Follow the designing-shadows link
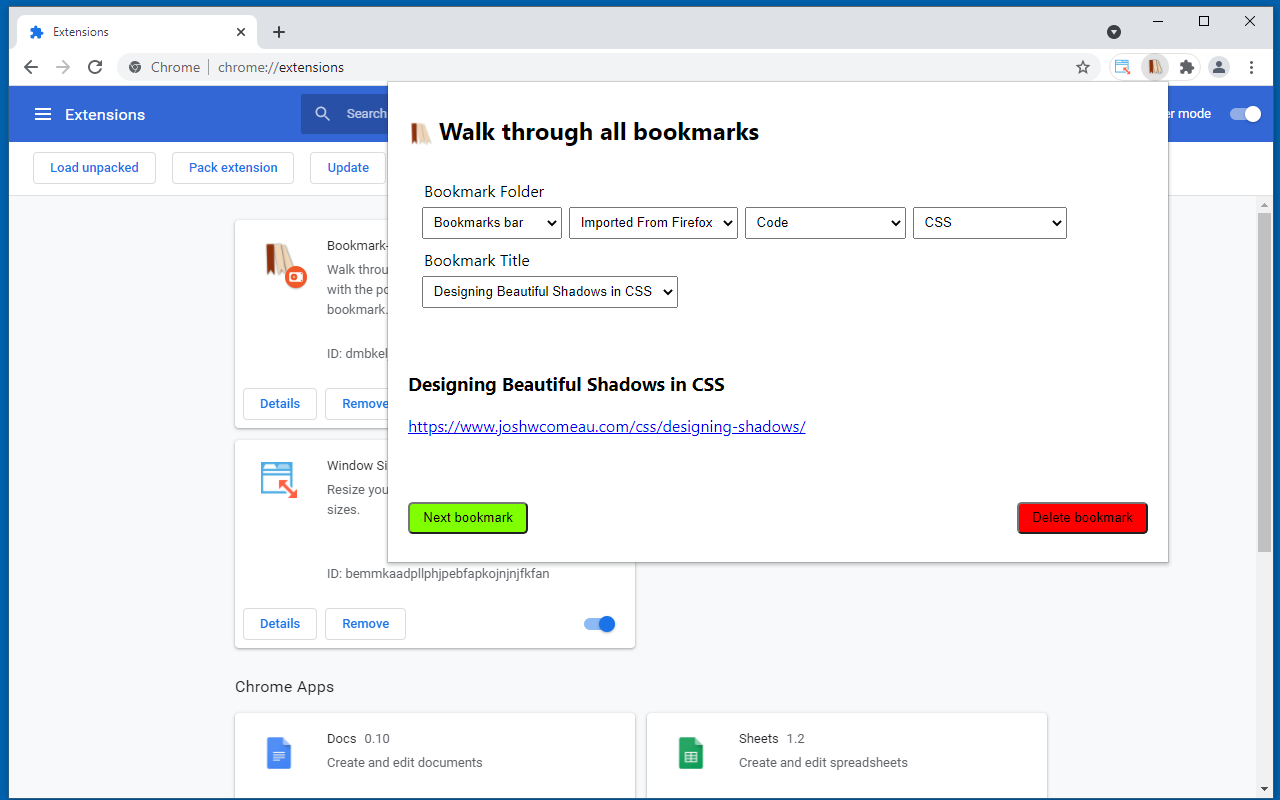The image size is (1280, 800). pos(606,426)
